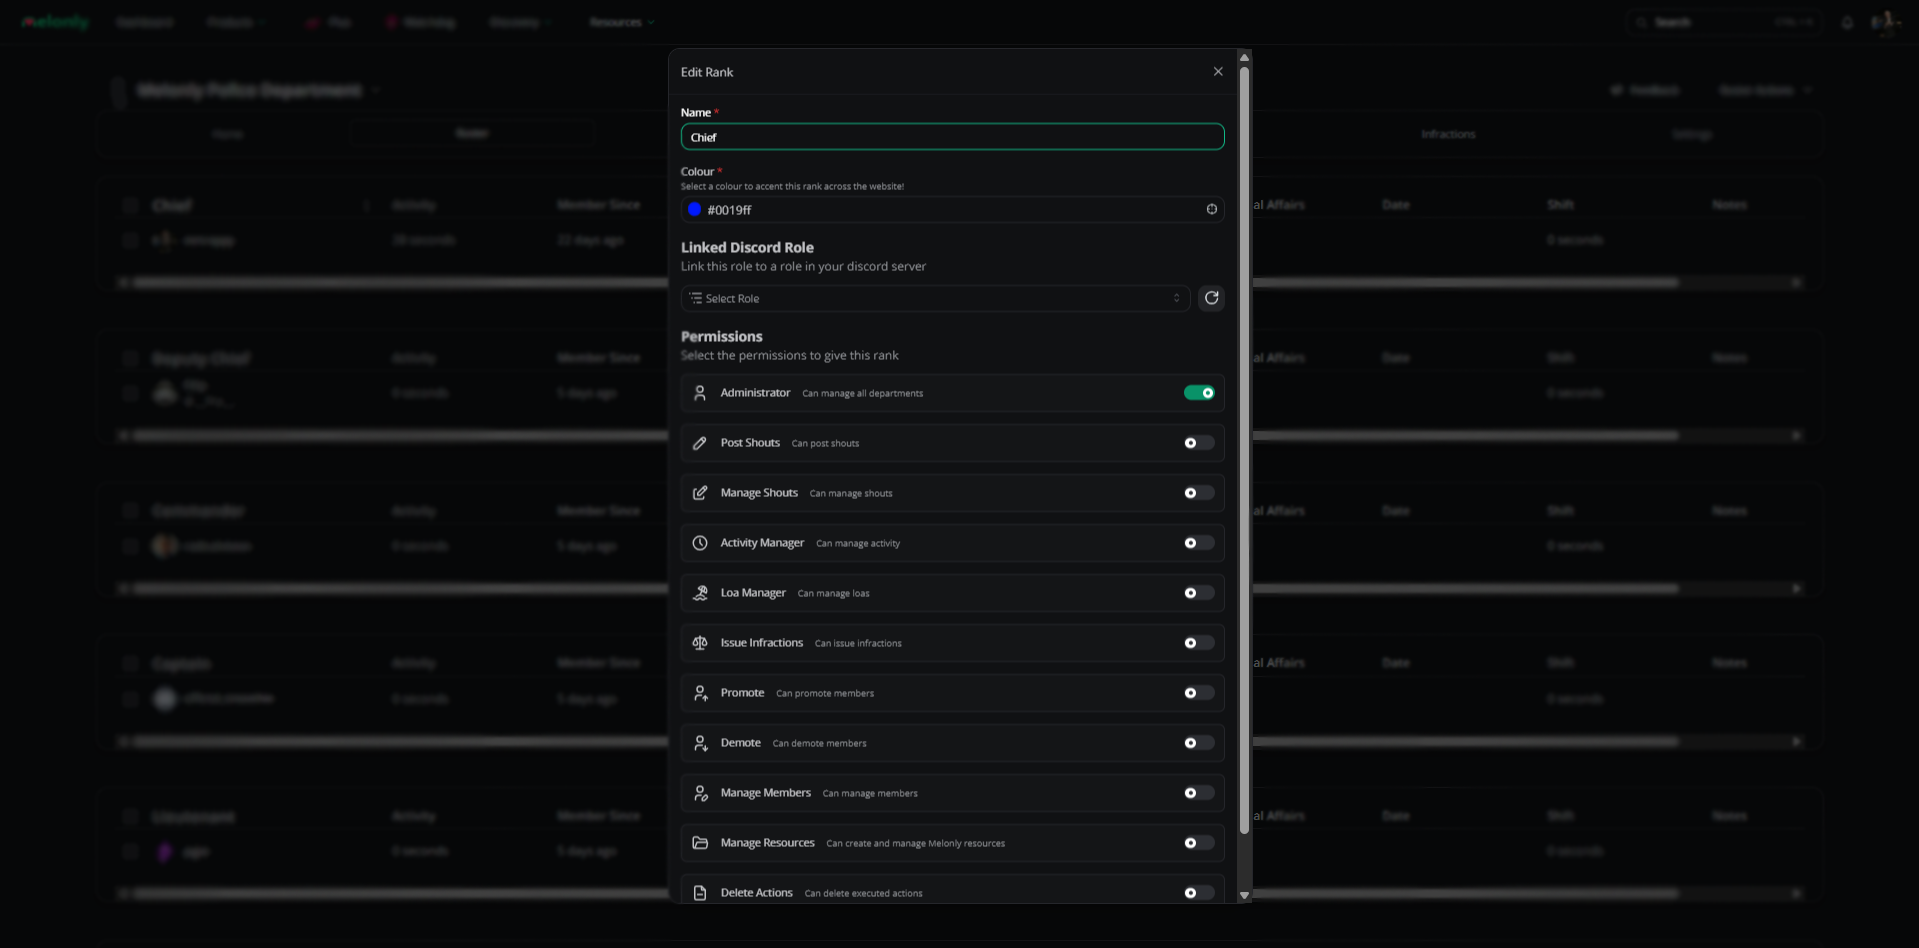This screenshot has width=1919, height=948.
Task: Click the Manage Shouts edit icon
Action: click(x=700, y=493)
